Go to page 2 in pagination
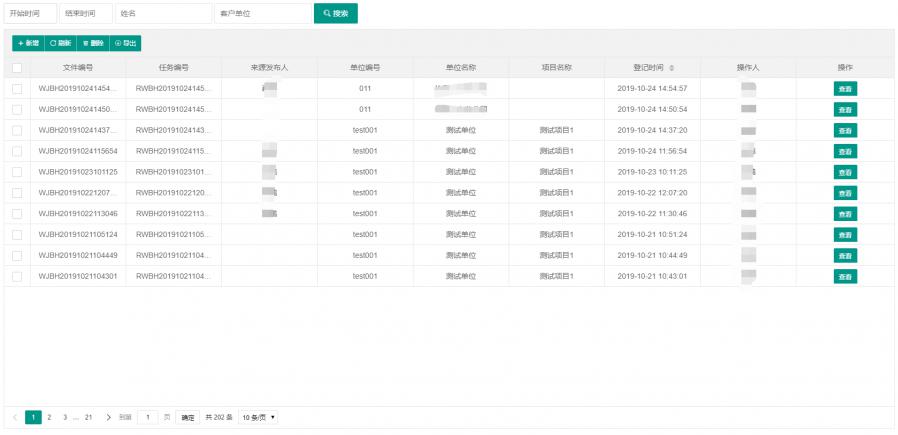Screen dimensions: 898x435 coord(49,417)
